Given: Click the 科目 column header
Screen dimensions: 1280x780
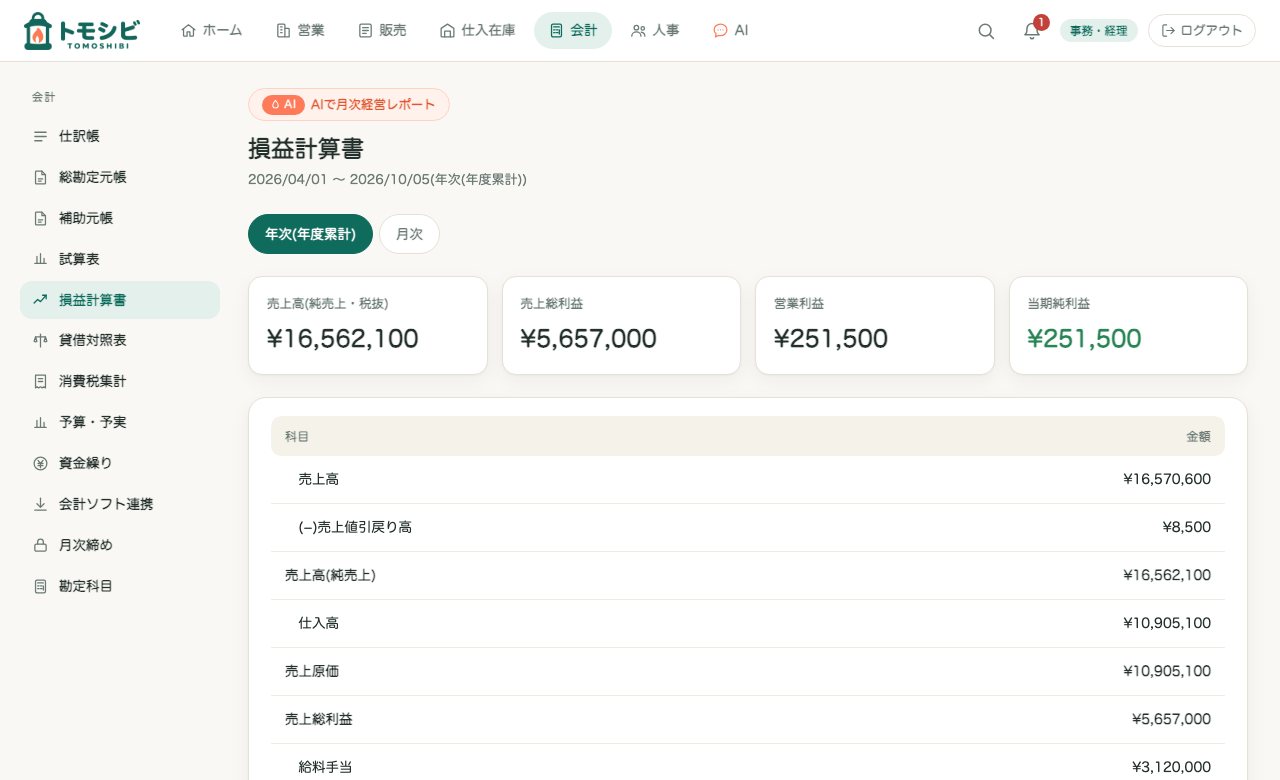Looking at the screenshot, I should click(x=297, y=437).
